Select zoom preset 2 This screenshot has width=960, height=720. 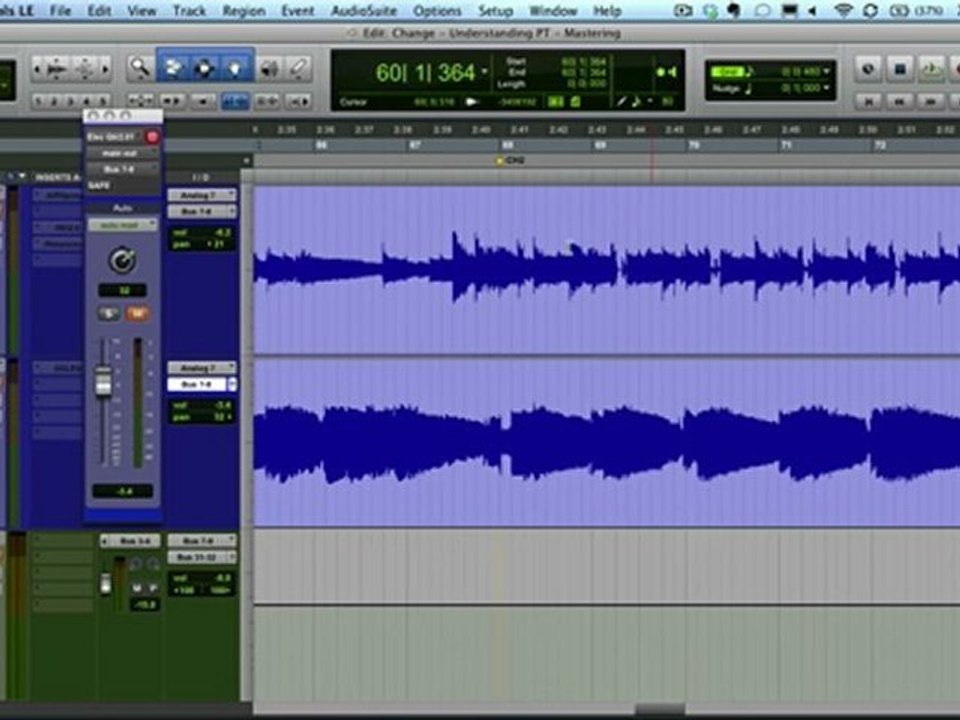point(54,101)
